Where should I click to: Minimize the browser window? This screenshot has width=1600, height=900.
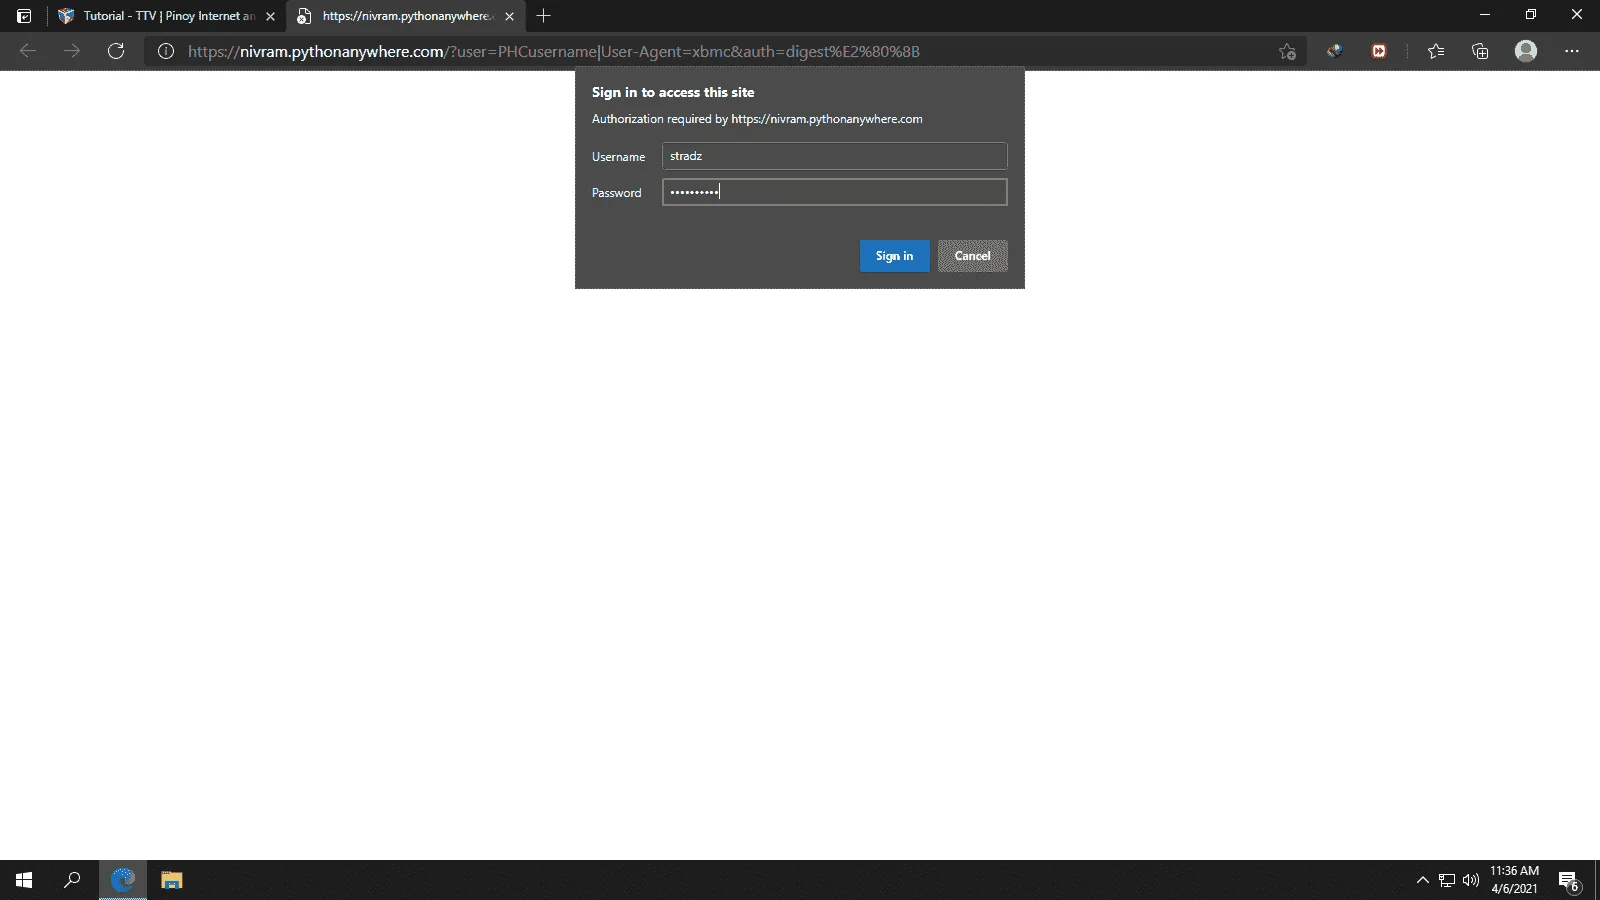click(1485, 15)
